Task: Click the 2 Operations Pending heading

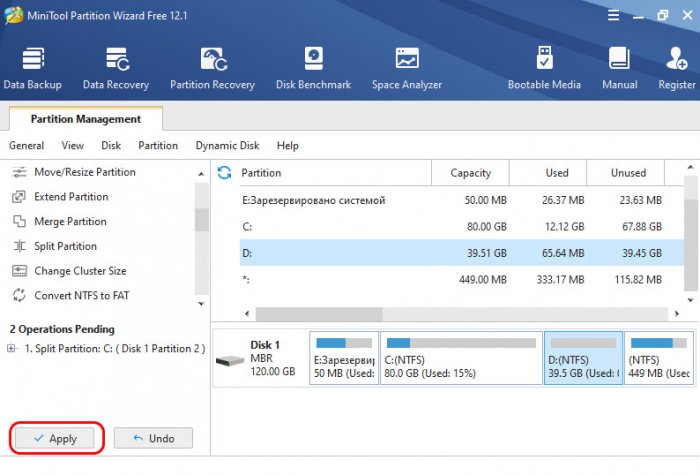Action: (62, 329)
